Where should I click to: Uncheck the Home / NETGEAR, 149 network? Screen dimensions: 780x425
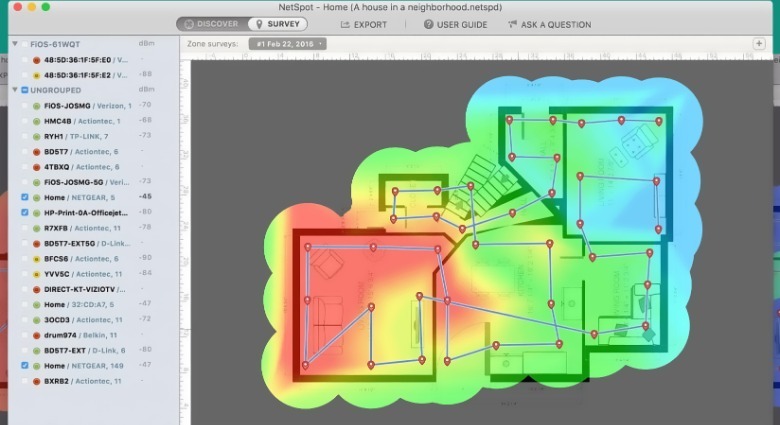point(24,365)
